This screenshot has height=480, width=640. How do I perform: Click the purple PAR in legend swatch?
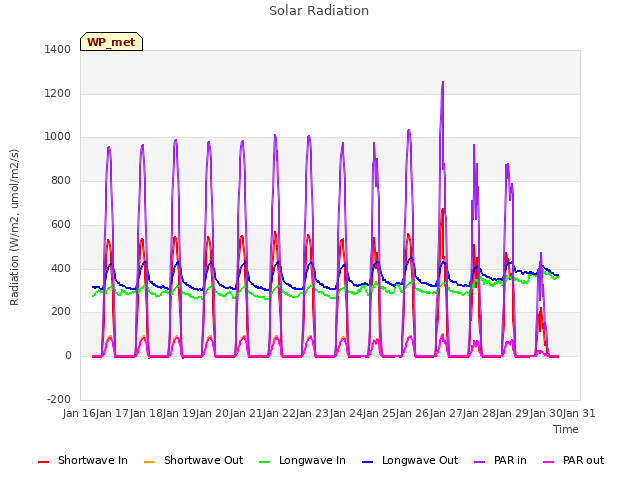pos(480,462)
